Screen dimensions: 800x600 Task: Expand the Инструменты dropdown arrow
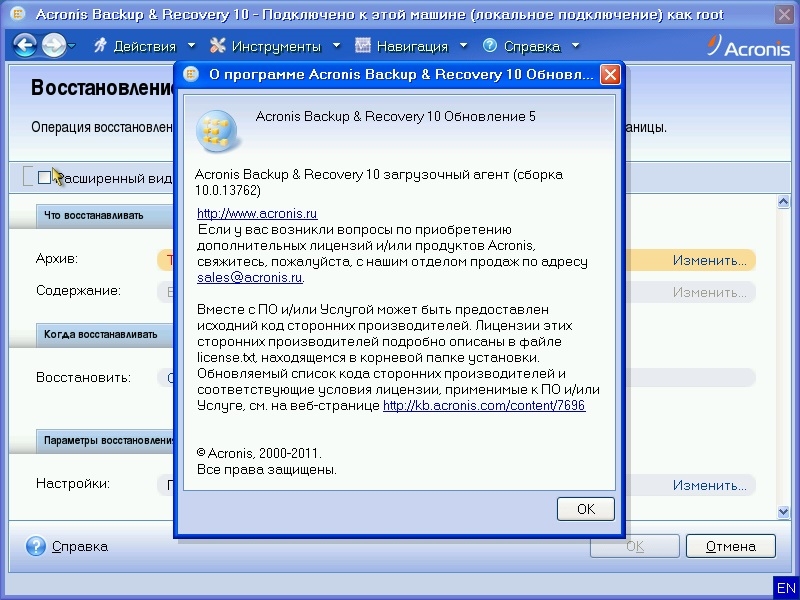click(x=336, y=46)
